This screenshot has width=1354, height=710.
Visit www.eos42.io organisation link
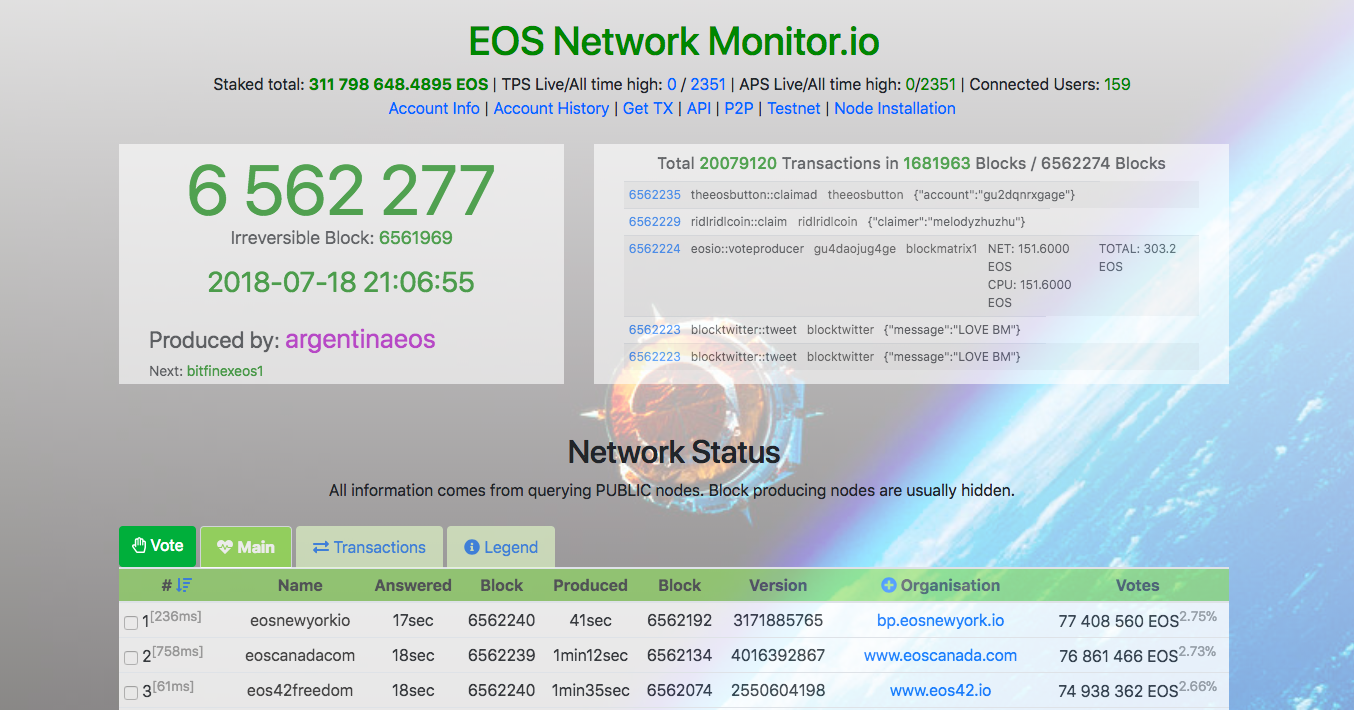pyautogui.click(x=940, y=690)
